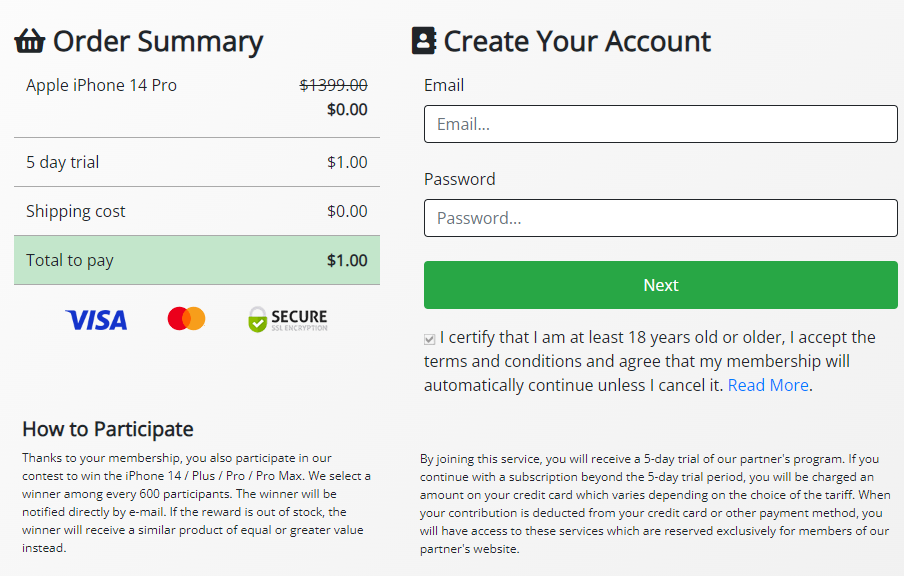Image resolution: width=904 pixels, height=576 pixels.
Task: Click the account contact-book icon
Action: click(x=424, y=41)
